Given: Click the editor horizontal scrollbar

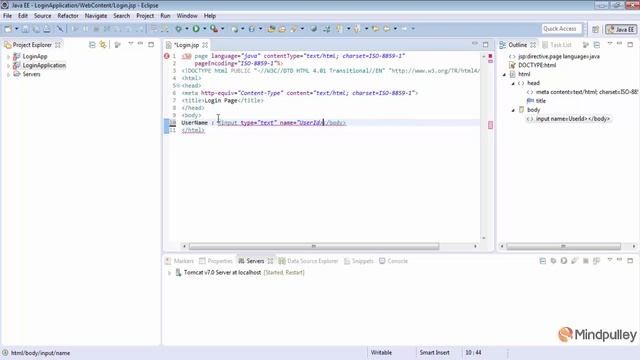Looking at the screenshot, I should tap(313, 247).
